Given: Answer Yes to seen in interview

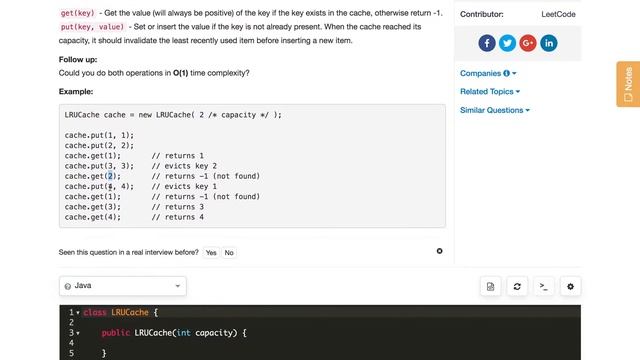Looking at the screenshot, I should coord(211,253).
